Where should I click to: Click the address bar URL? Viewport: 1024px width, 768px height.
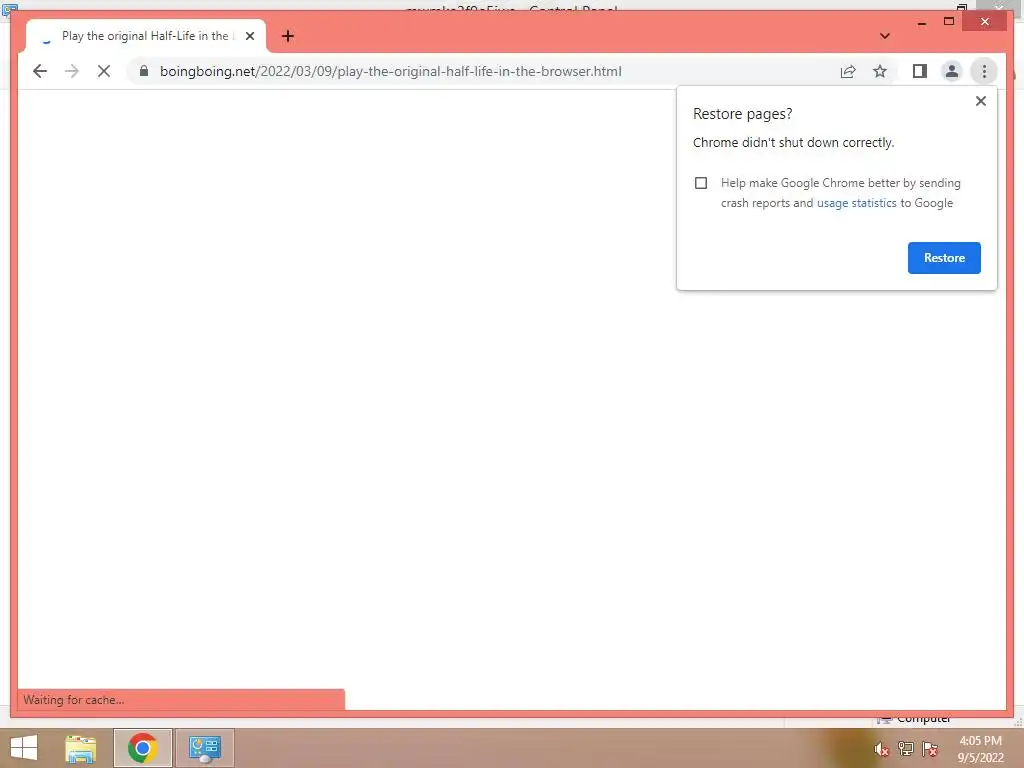point(391,71)
